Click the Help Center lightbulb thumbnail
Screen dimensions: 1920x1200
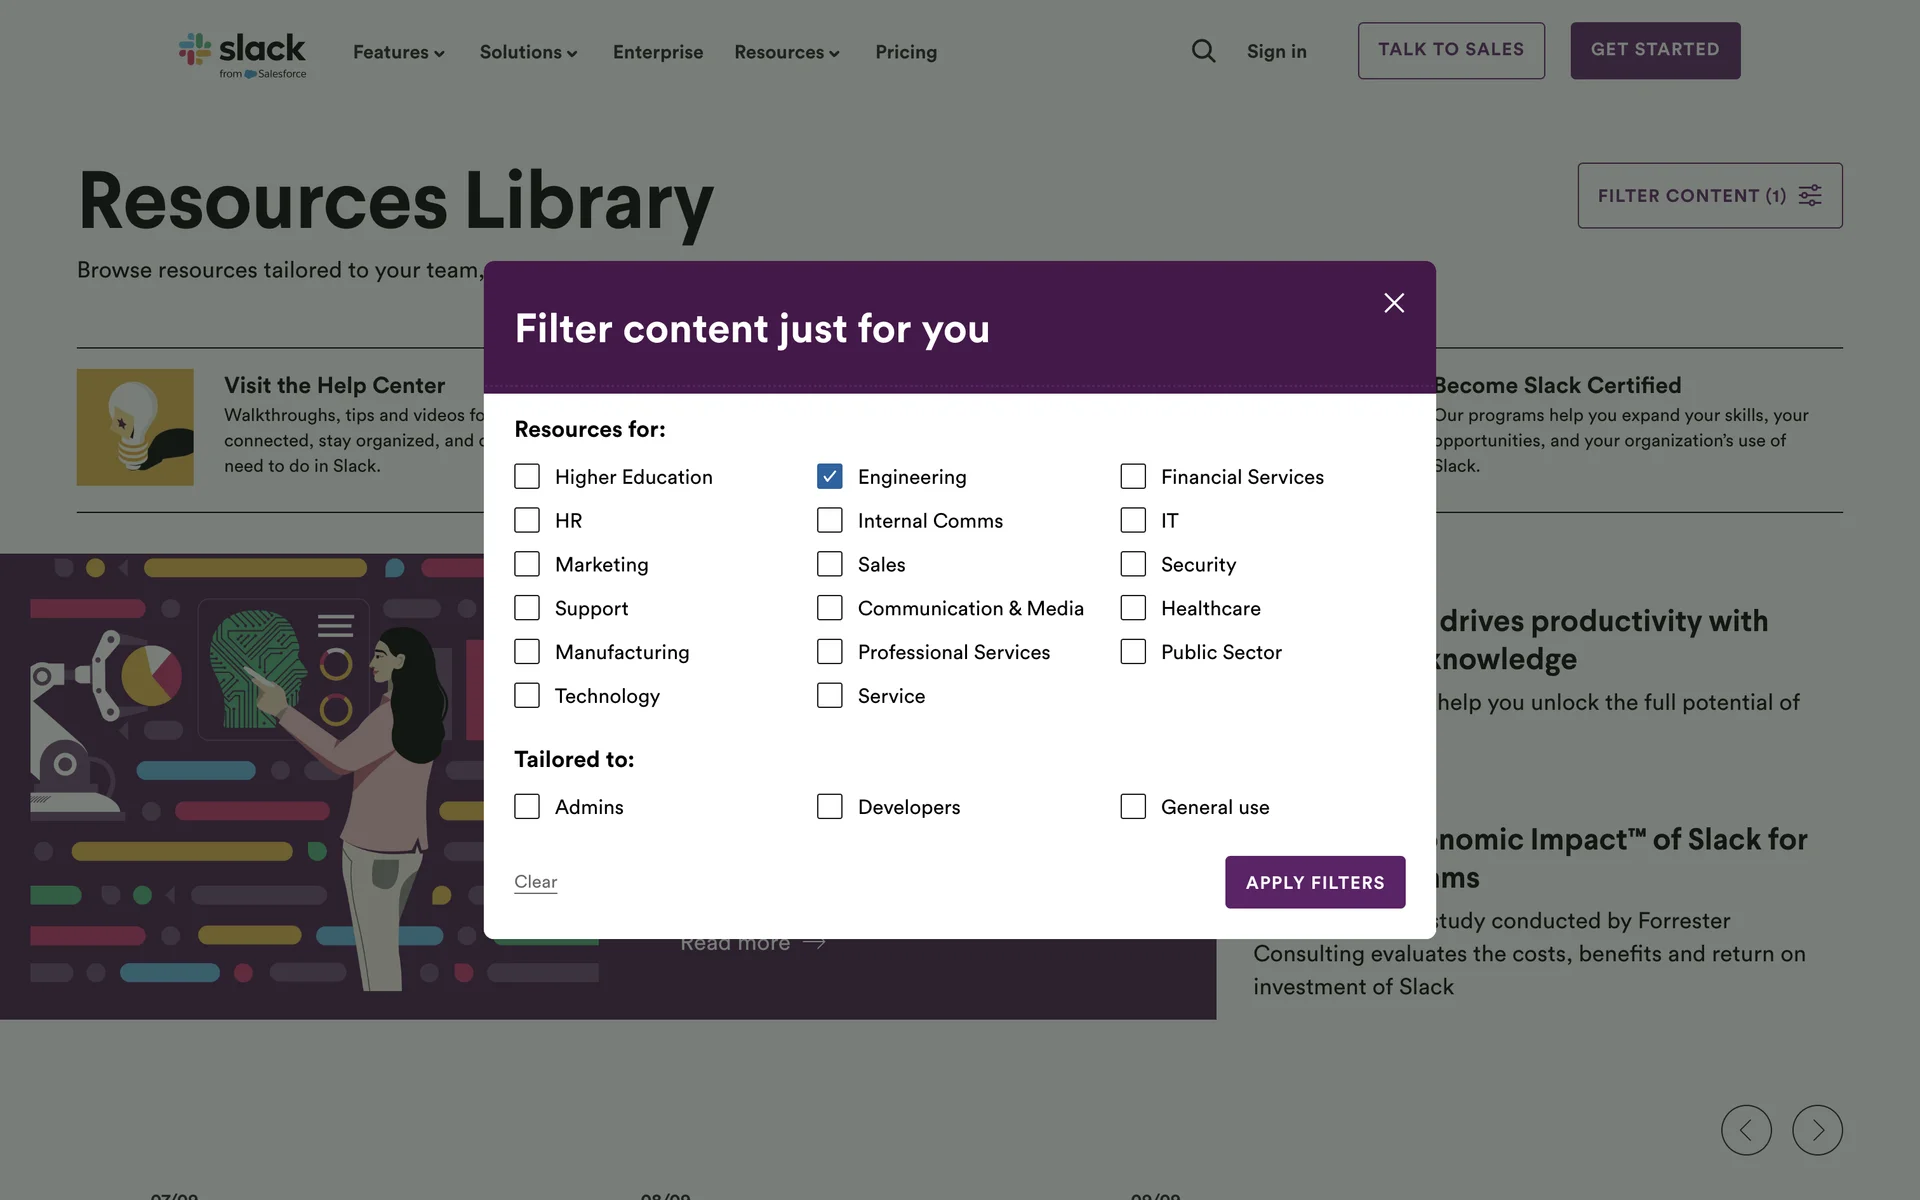(x=135, y=427)
